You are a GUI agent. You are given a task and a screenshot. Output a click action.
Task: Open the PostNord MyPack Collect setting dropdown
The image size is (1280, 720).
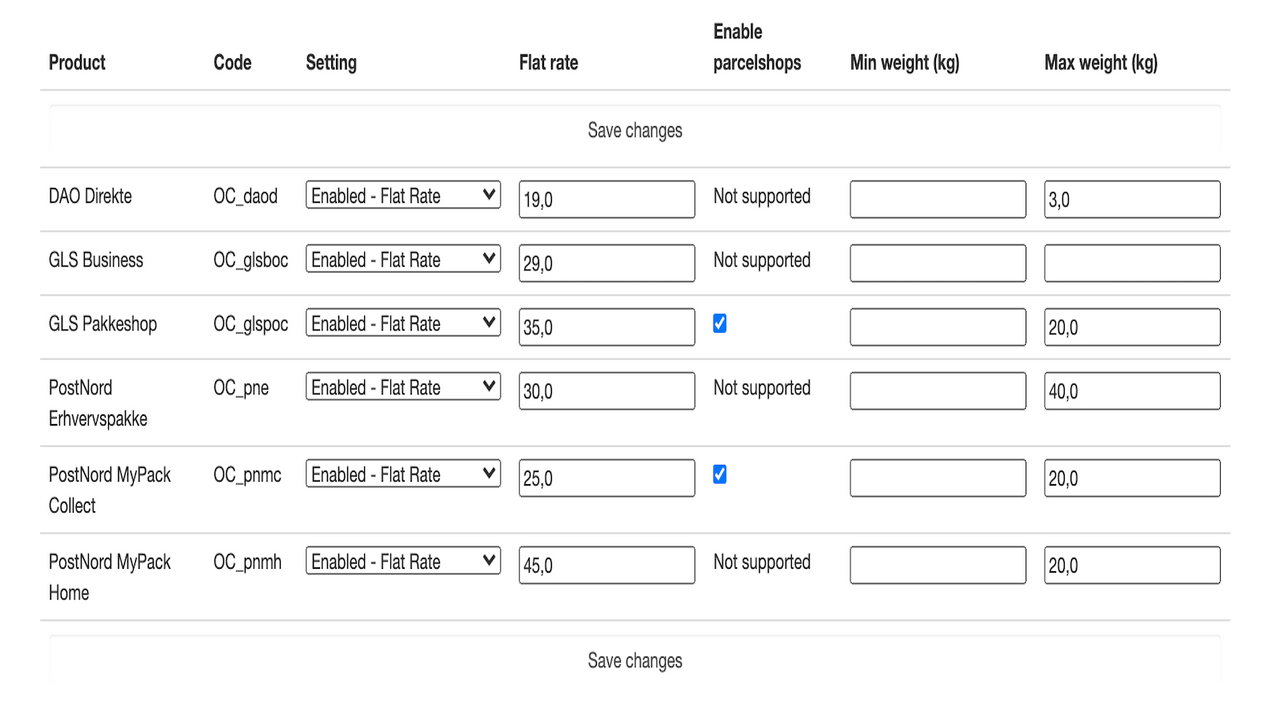coord(402,473)
